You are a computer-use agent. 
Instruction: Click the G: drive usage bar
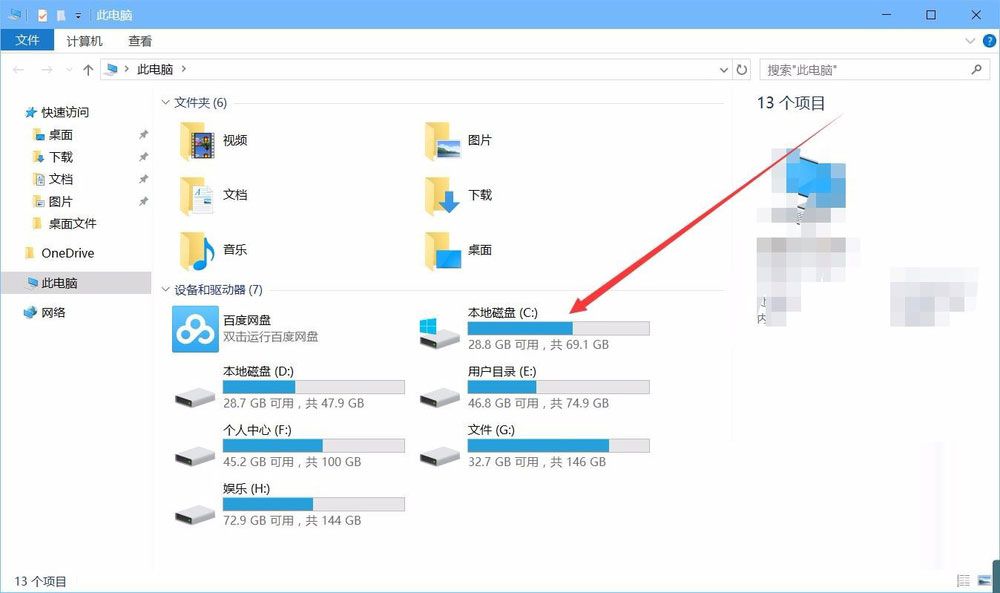pyautogui.click(x=559, y=446)
